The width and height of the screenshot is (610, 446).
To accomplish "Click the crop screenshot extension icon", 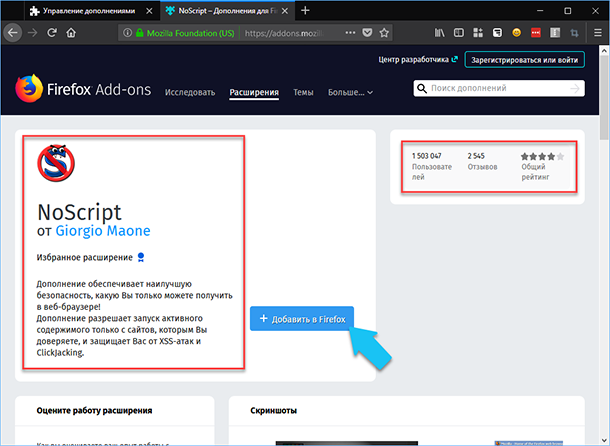I will [x=574, y=33].
